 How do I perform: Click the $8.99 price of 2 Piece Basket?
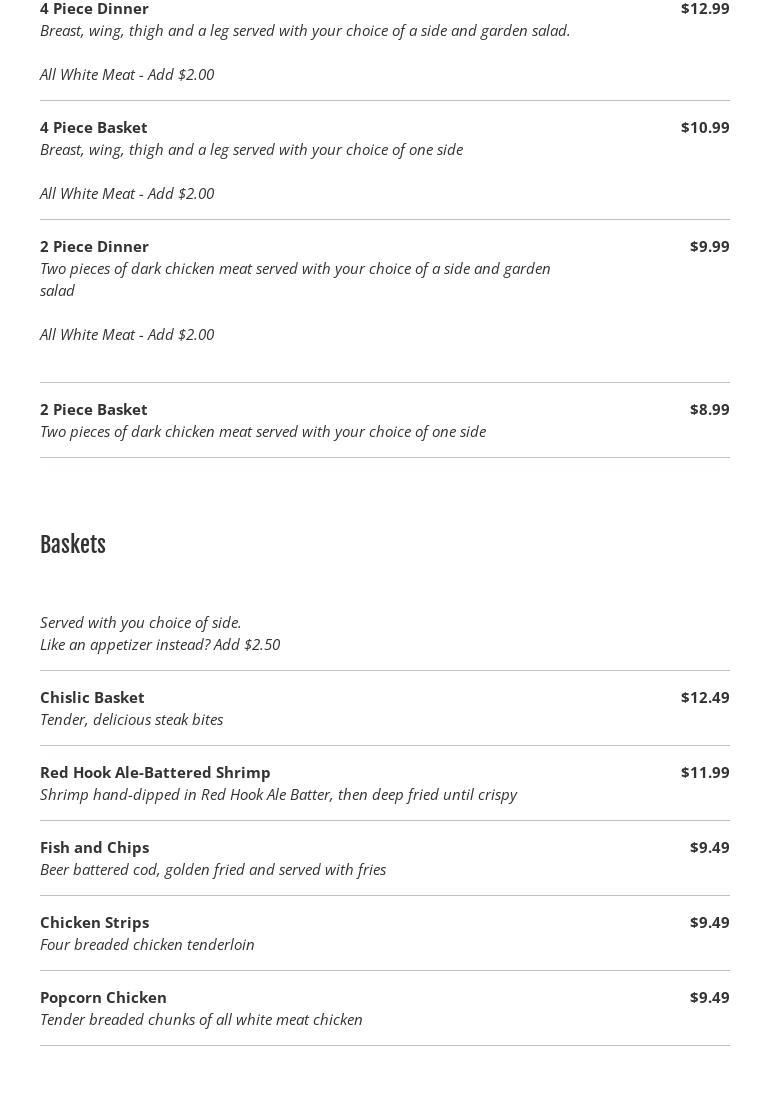[x=709, y=409]
